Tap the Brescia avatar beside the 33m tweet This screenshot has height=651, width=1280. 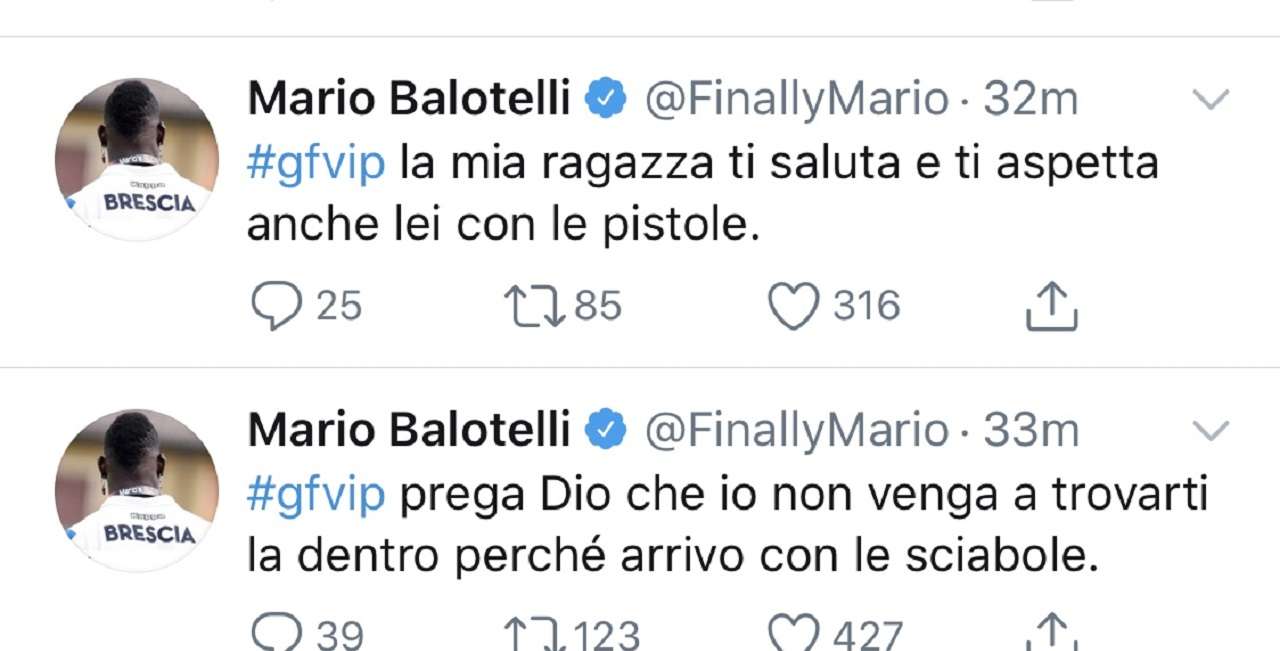pyautogui.click(x=137, y=490)
